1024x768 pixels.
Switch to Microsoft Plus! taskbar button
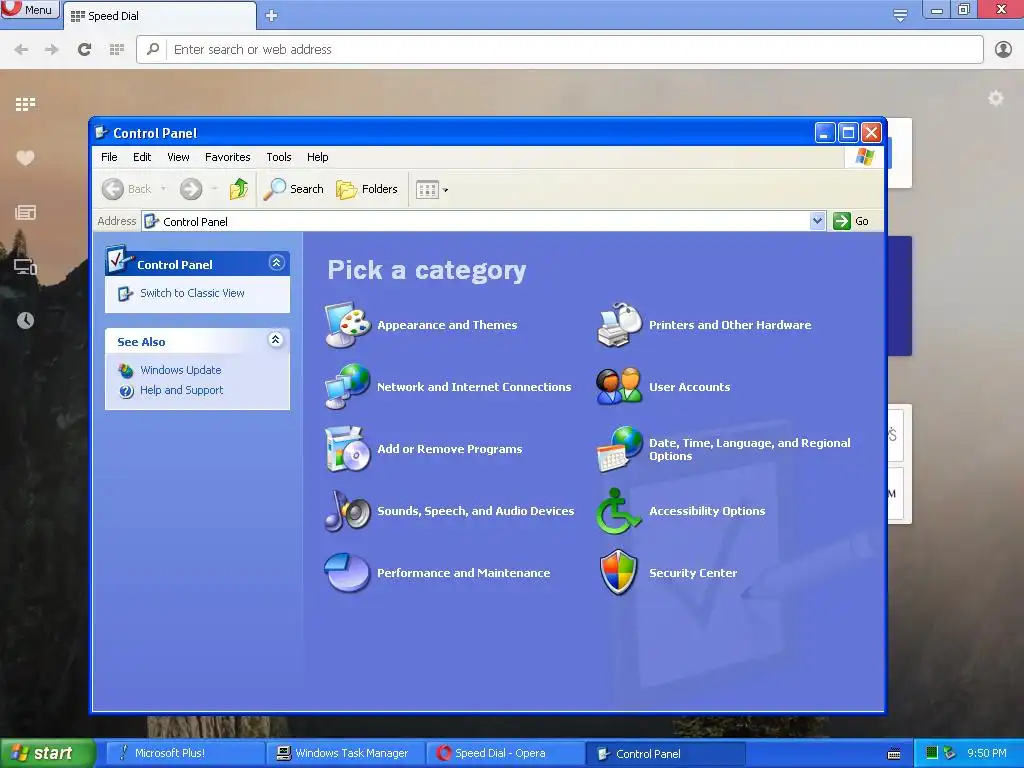click(184, 753)
